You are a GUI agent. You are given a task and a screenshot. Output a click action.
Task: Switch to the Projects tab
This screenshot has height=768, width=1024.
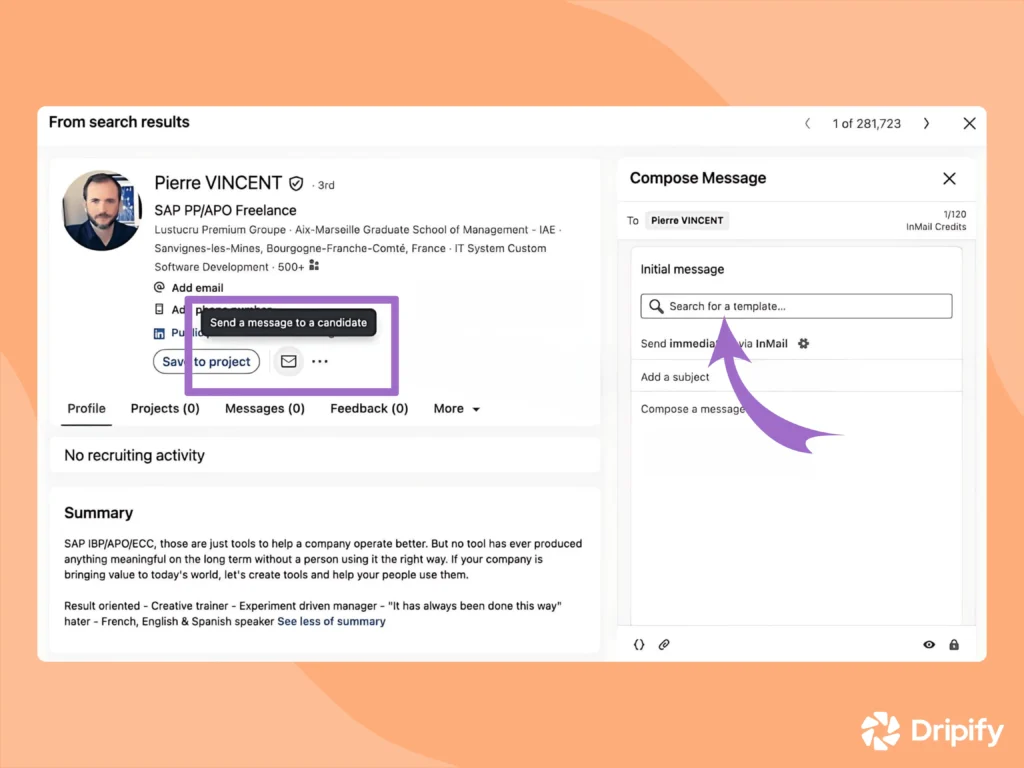164,408
